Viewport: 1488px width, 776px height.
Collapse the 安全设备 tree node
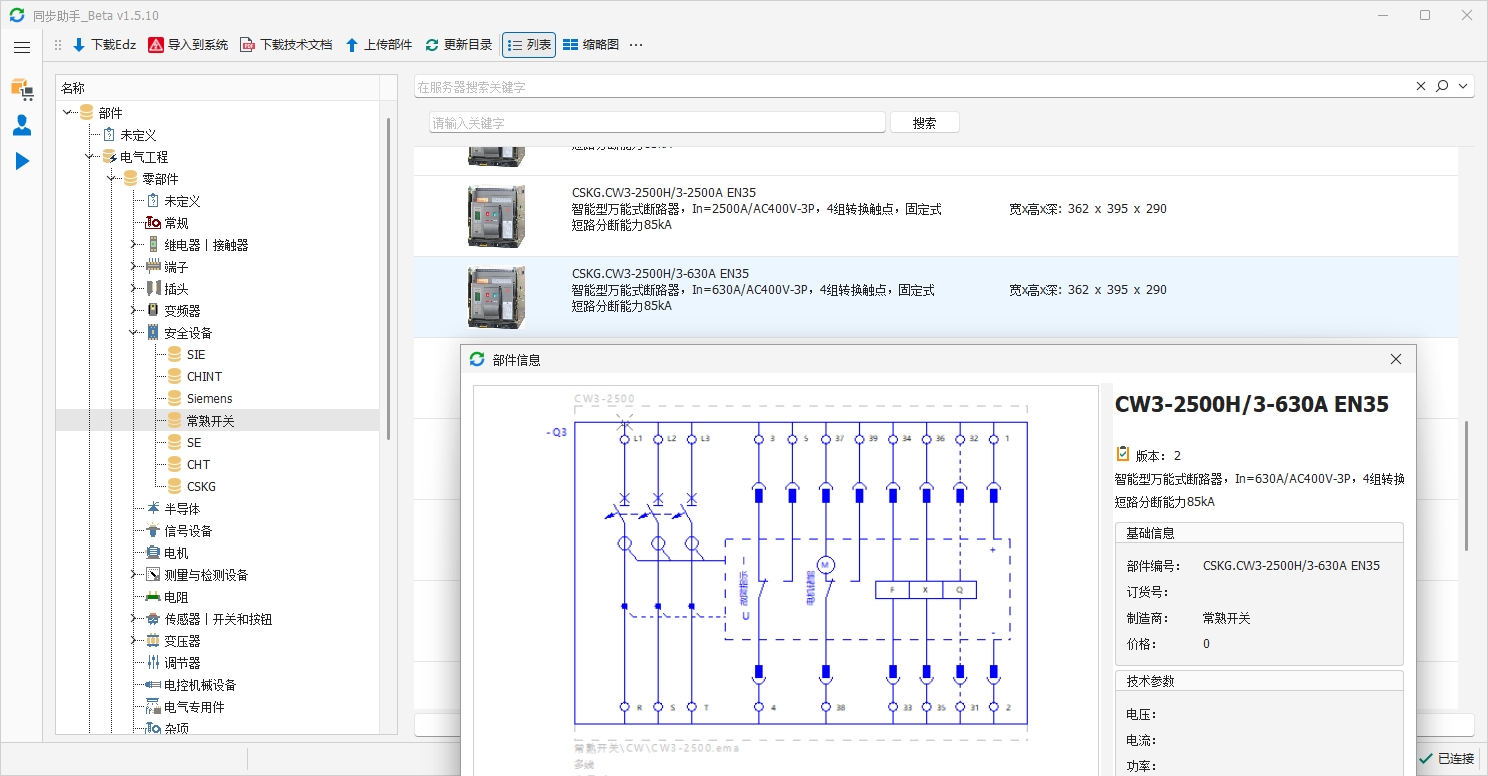pyautogui.click(x=134, y=333)
